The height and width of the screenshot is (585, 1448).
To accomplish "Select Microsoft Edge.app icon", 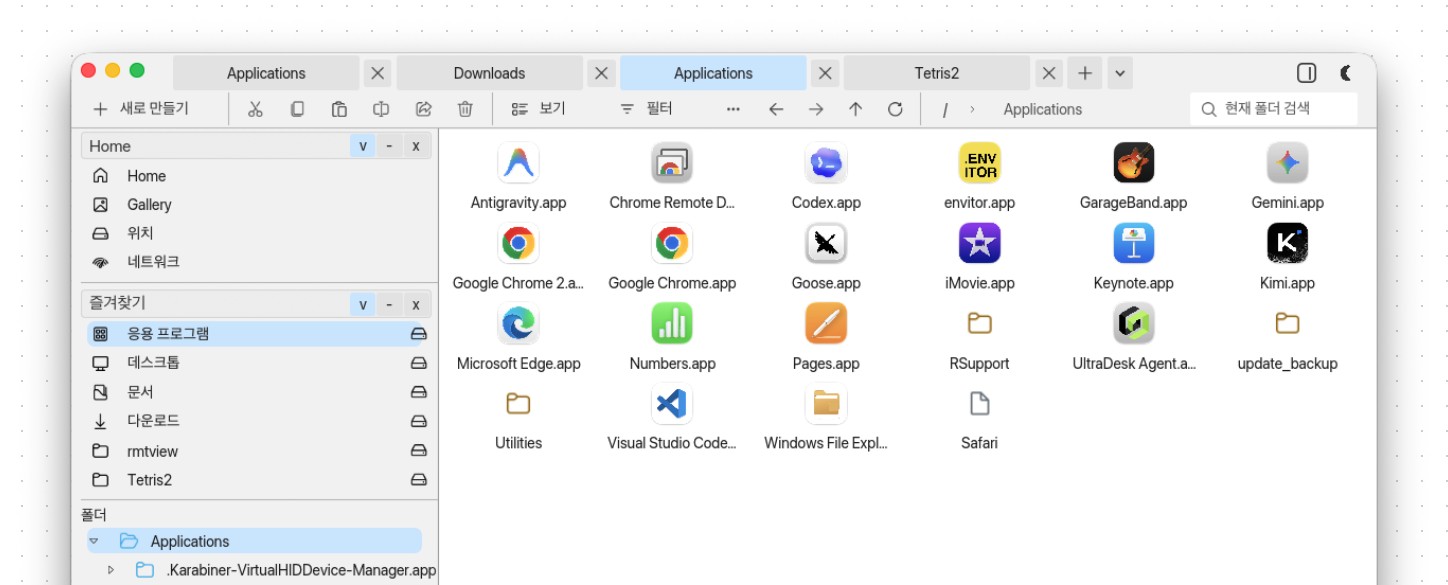I will tap(518, 324).
